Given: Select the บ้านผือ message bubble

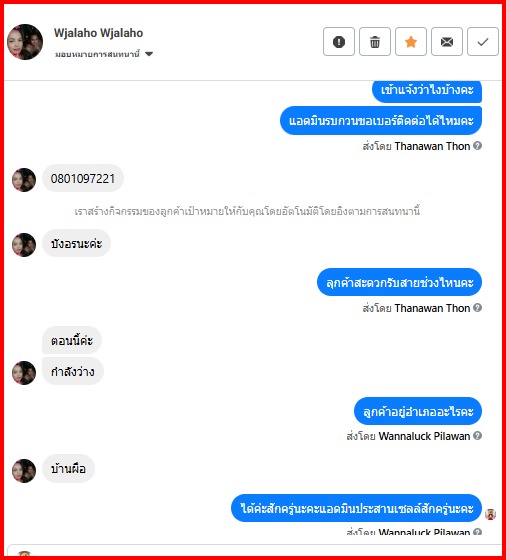Looking at the screenshot, I should (68, 469).
